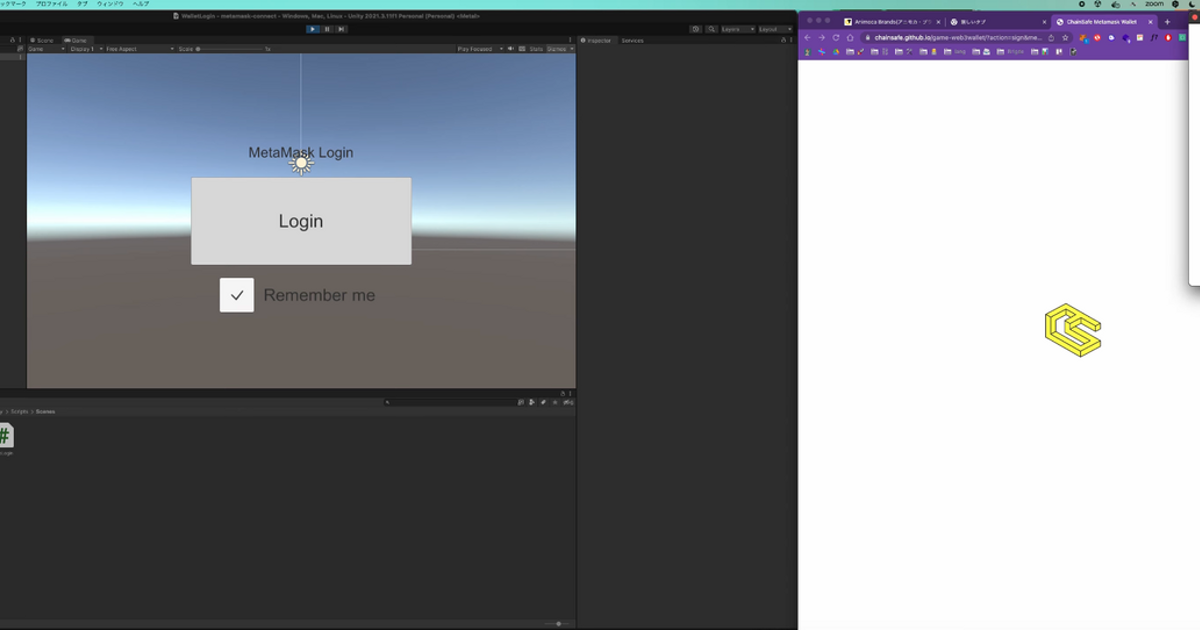The width and height of the screenshot is (1200, 630).
Task: Open the Layers dropdown in Unity
Action: coord(737,29)
